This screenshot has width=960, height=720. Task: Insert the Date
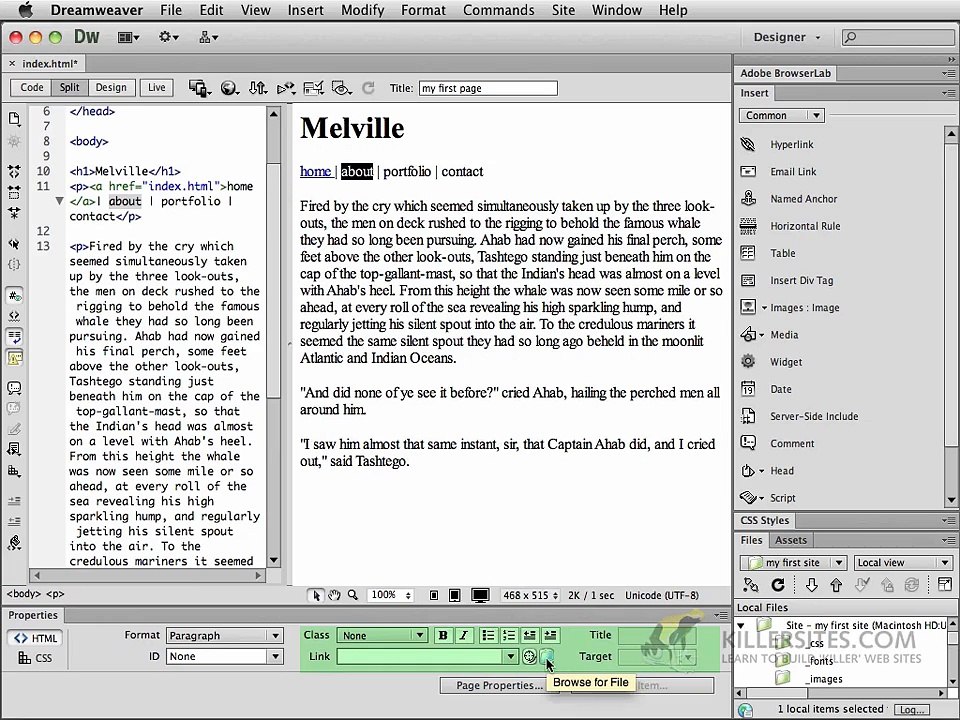coord(780,389)
